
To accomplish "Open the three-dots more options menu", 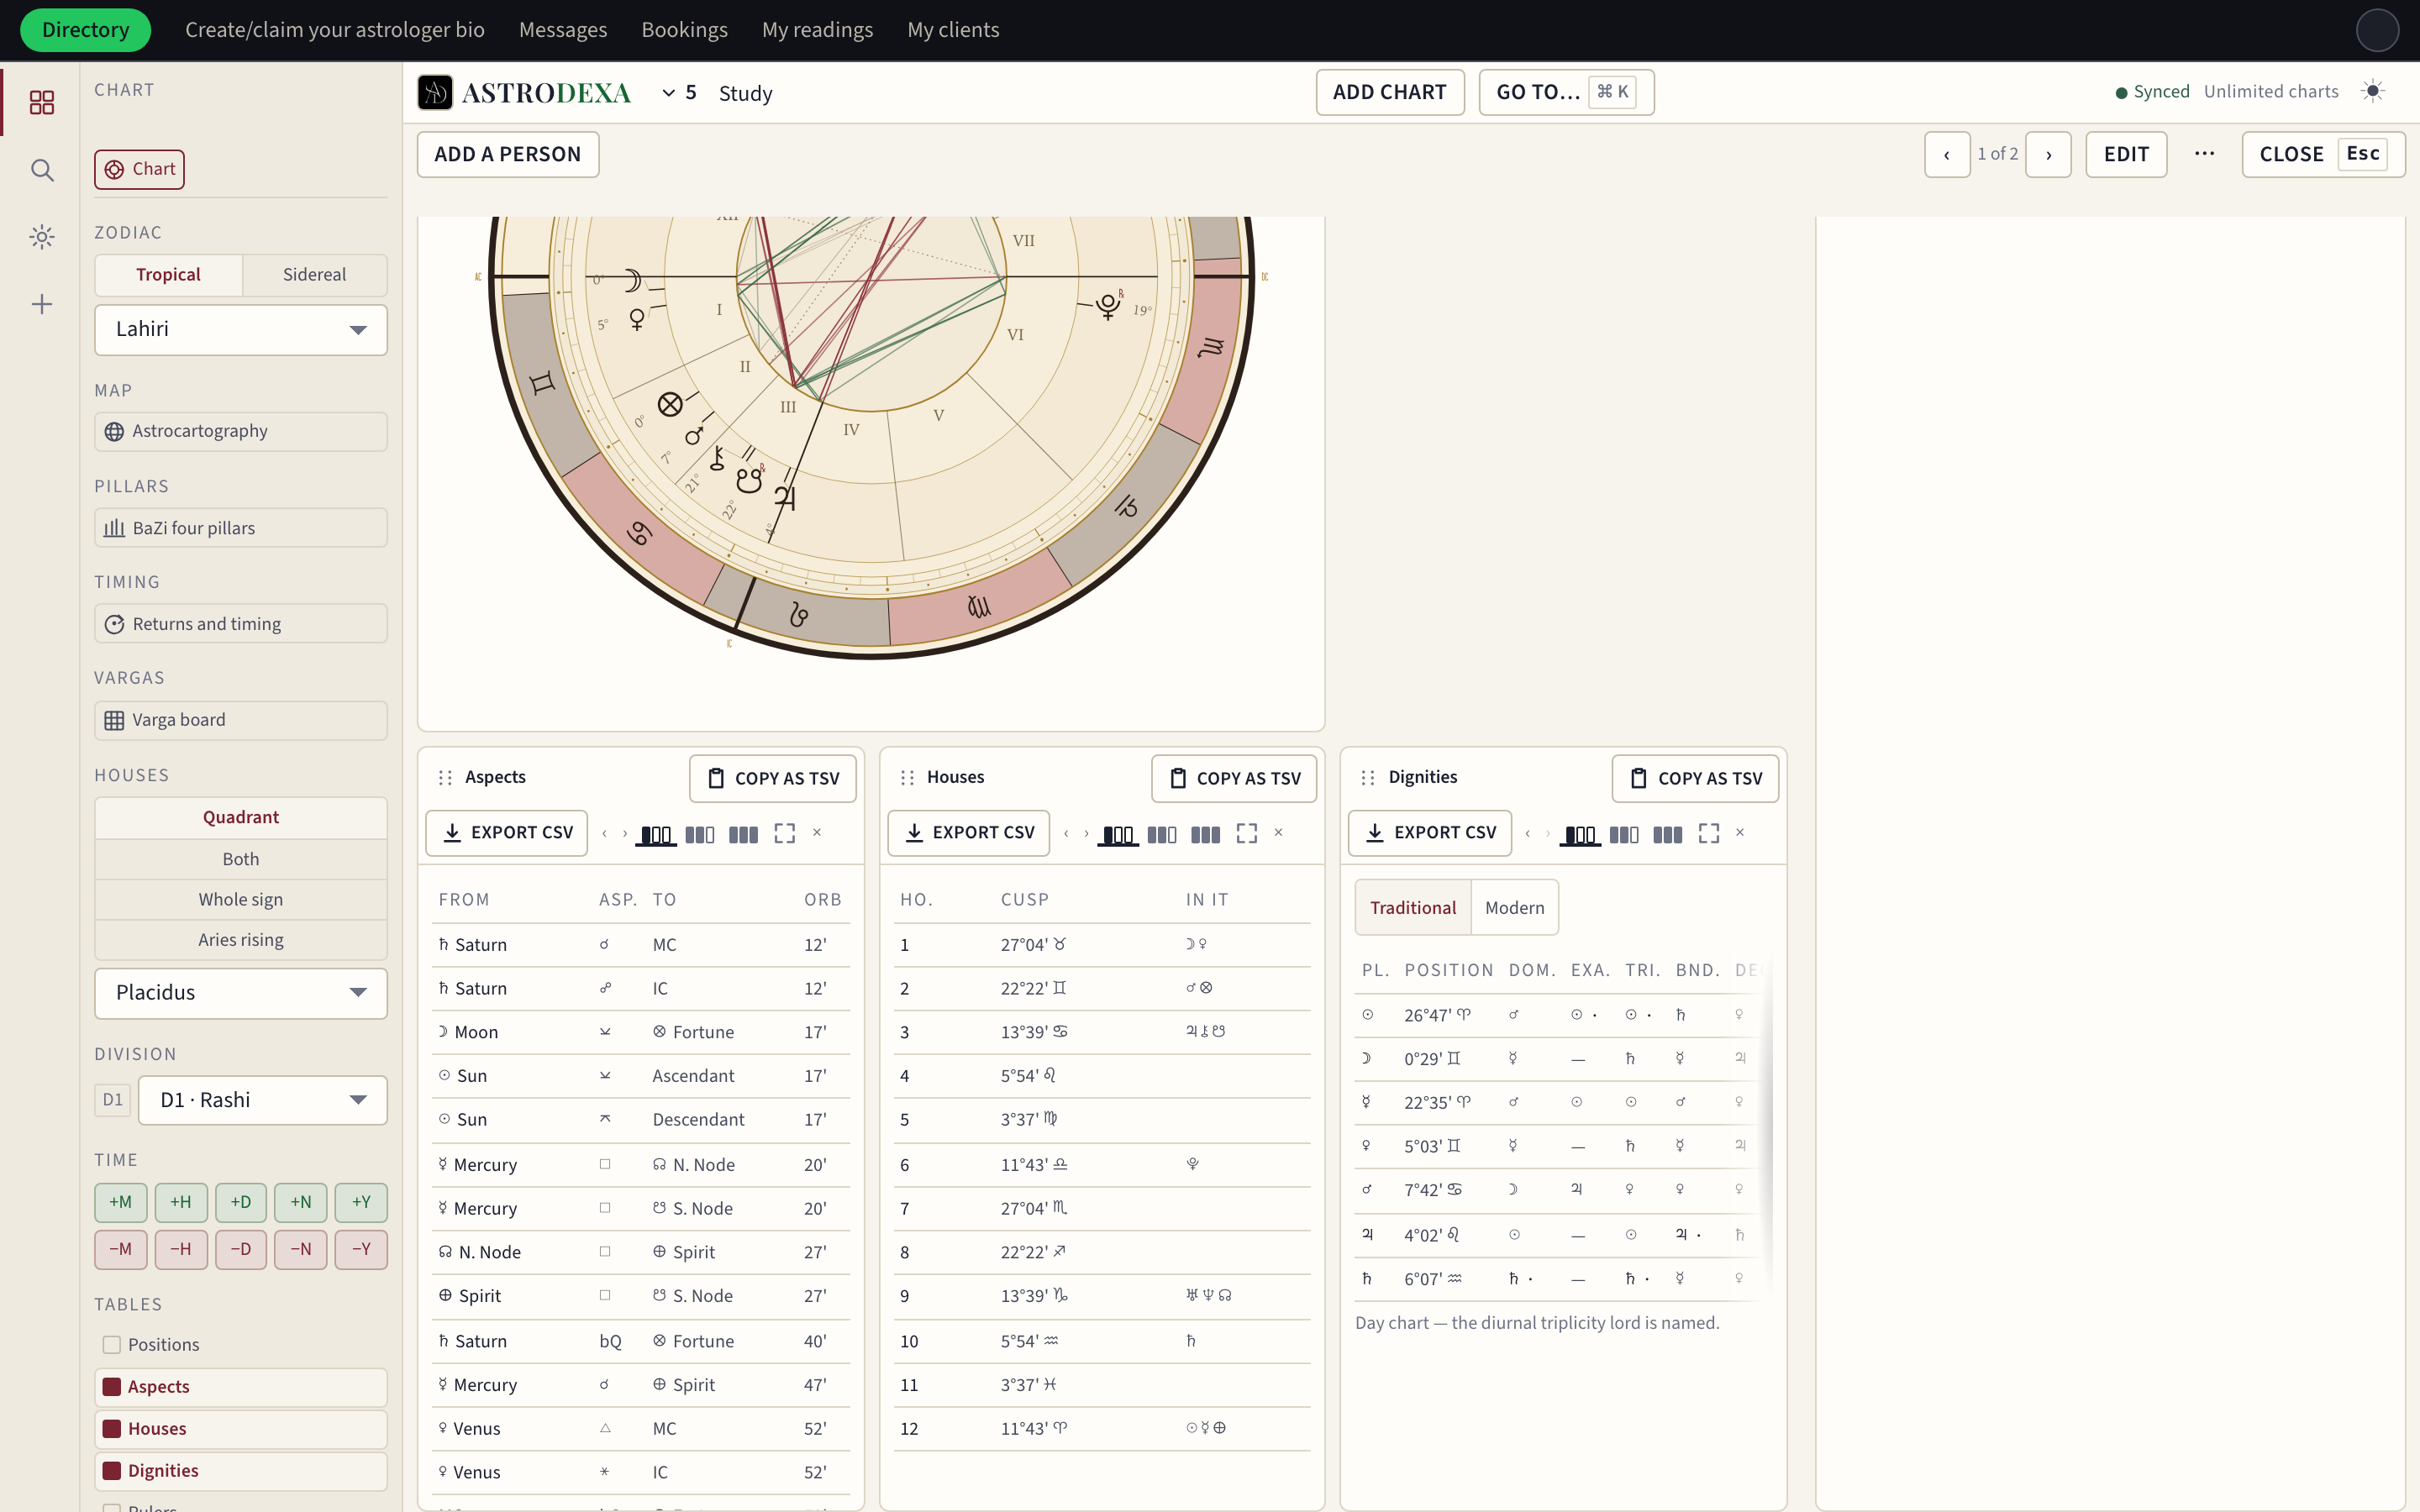I will [2204, 154].
